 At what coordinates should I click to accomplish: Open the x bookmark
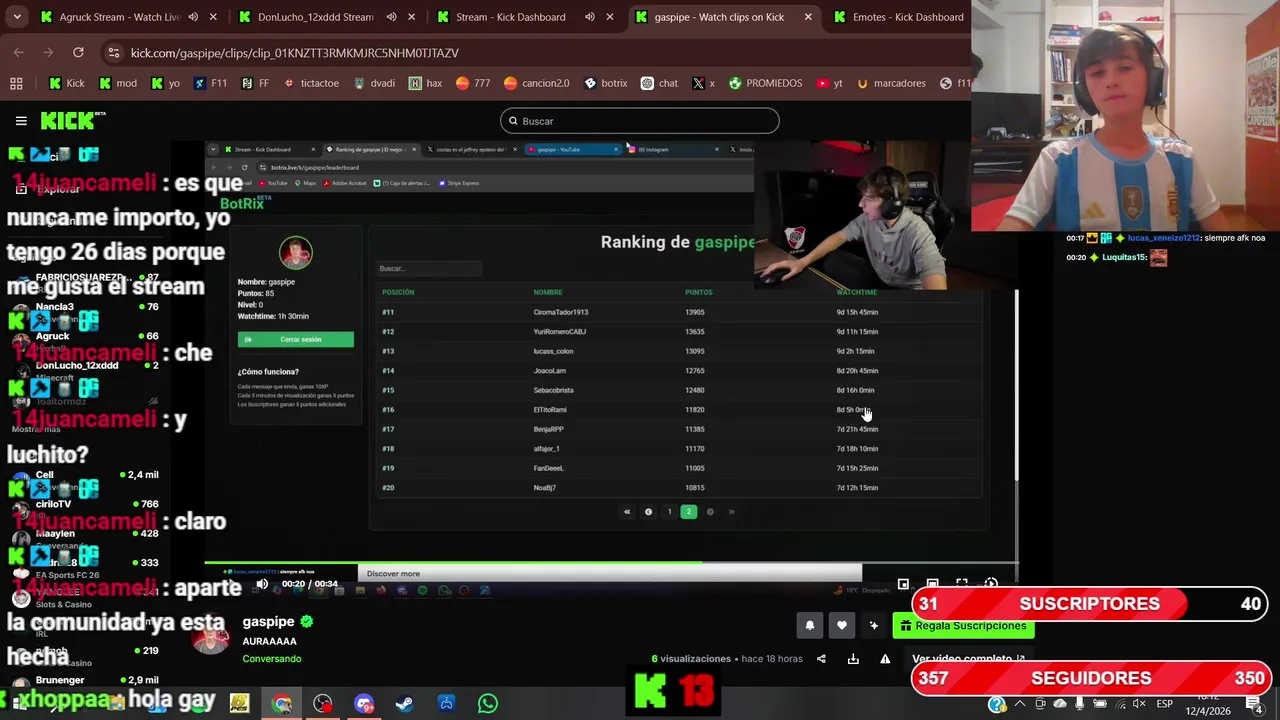(703, 83)
